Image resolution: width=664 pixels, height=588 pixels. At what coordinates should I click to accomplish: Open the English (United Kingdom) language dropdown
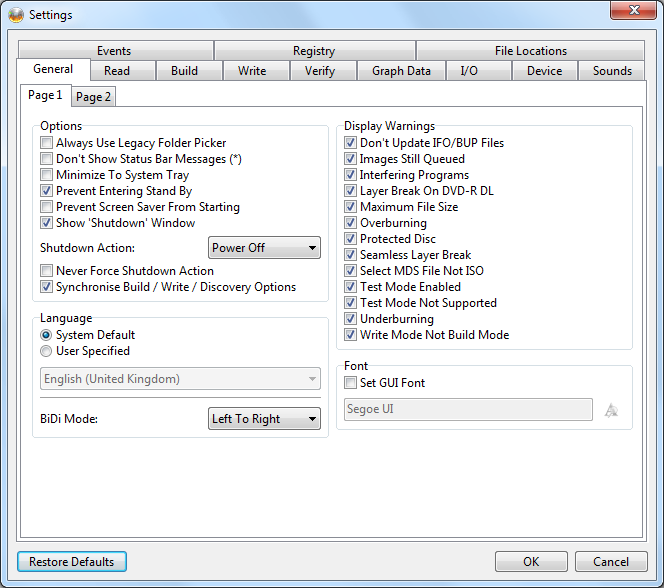(180, 379)
